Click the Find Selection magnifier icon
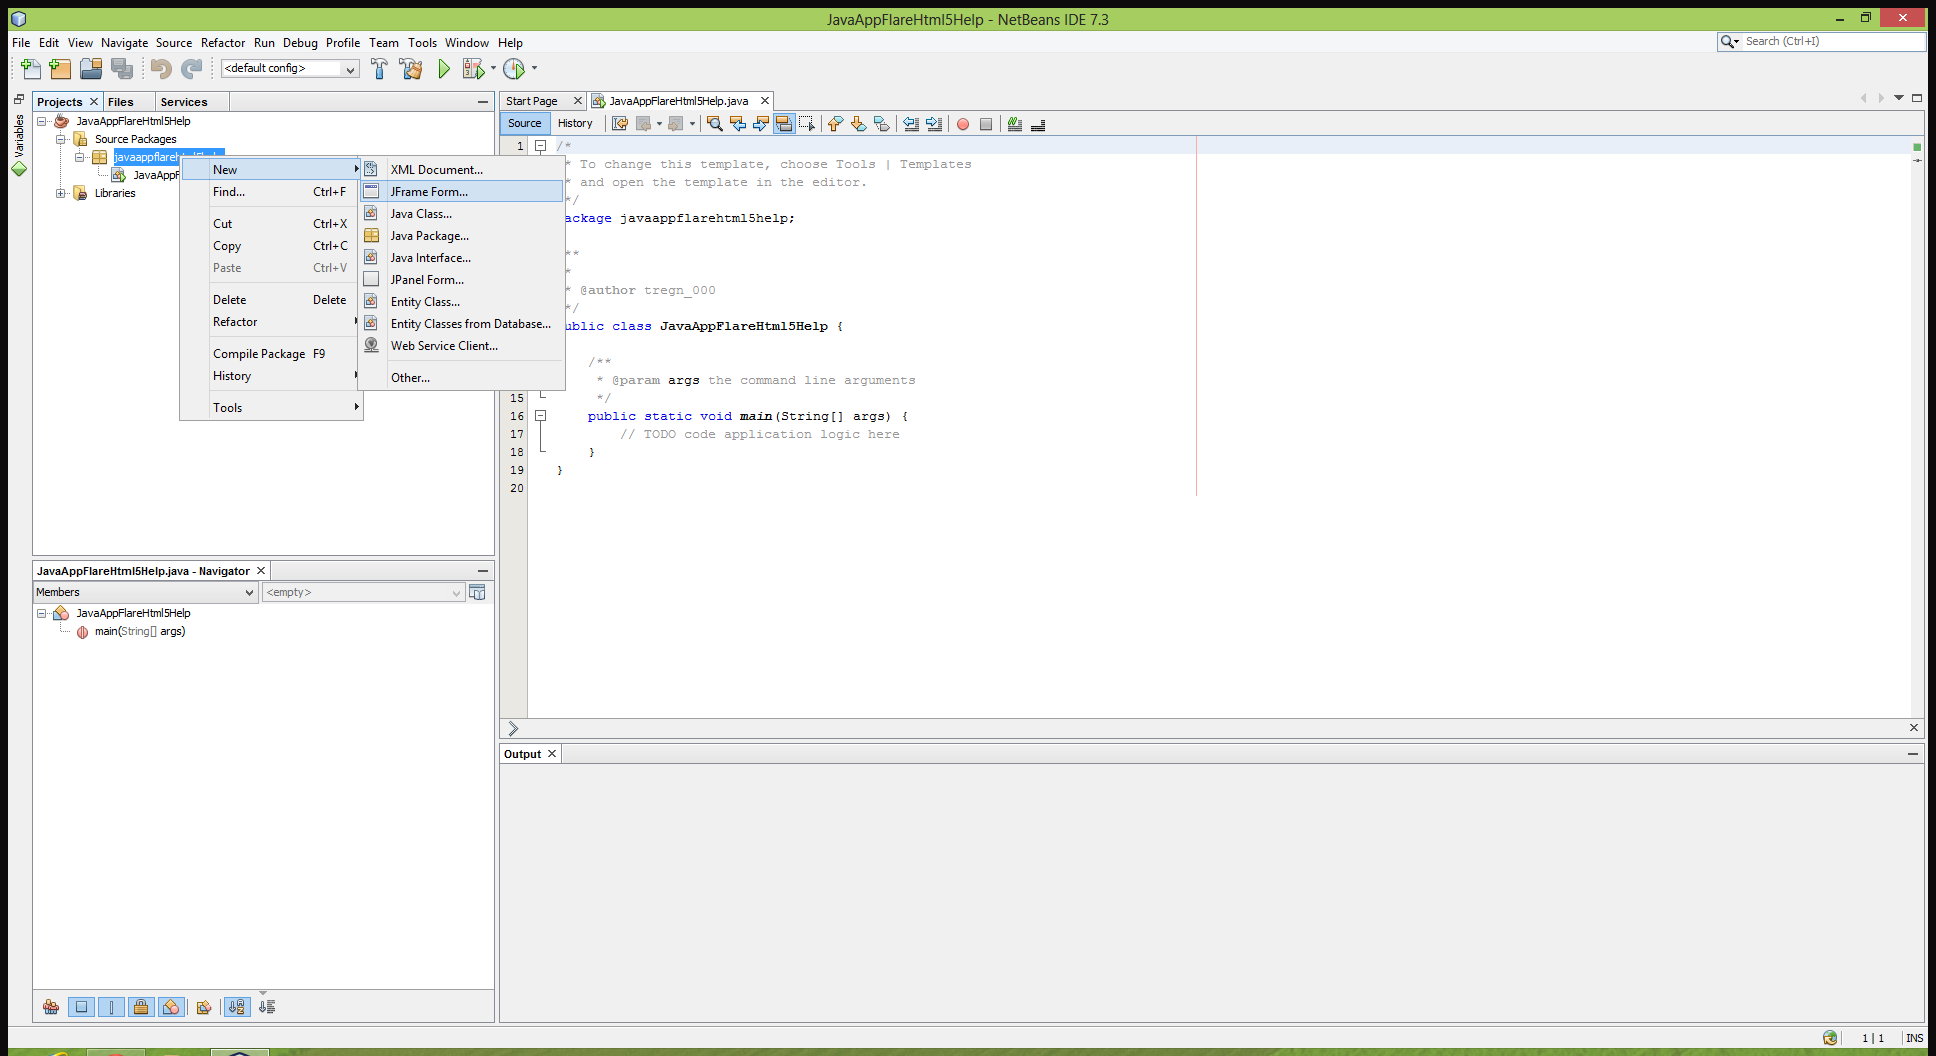The width and height of the screenshot is (1936, 1056). pyautogui.click(x=714, y=124)
